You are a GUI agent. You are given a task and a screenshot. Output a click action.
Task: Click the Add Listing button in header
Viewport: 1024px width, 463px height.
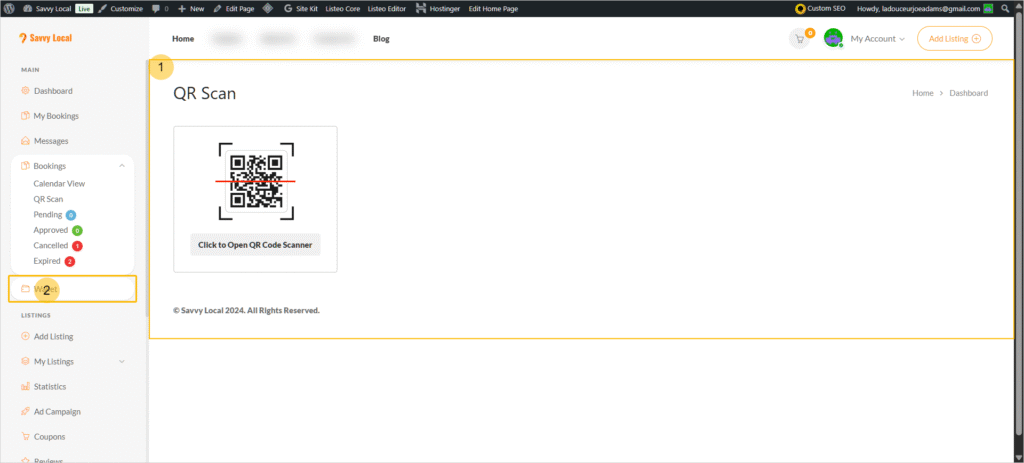pyautogui.click(x=954, y=39)
